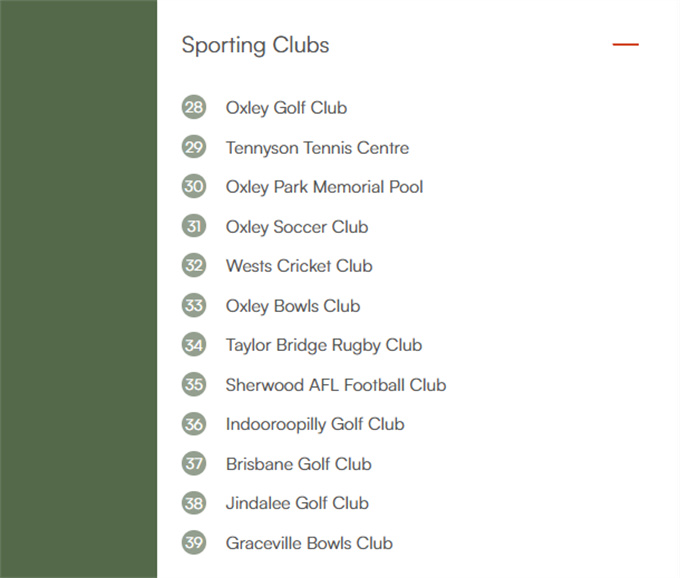Click the number 39 marker badge
This screenshot has width=680, height=578.
[x=194, y=542]
